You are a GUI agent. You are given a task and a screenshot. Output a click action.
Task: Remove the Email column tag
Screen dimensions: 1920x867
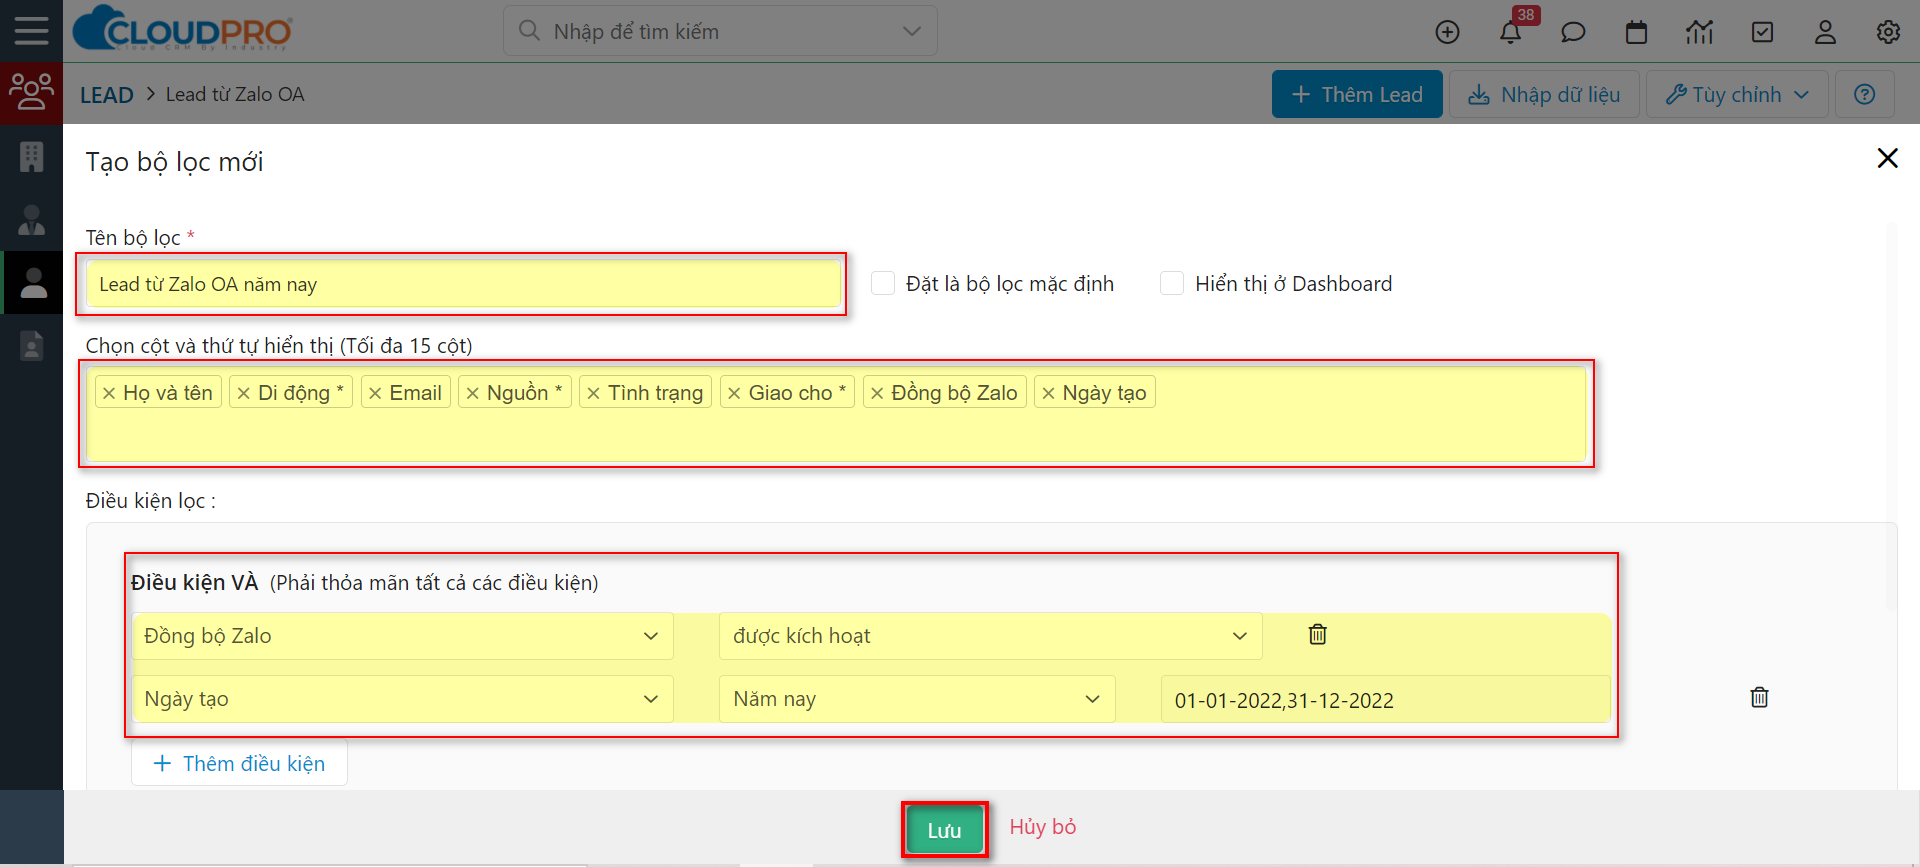[375, 393]
